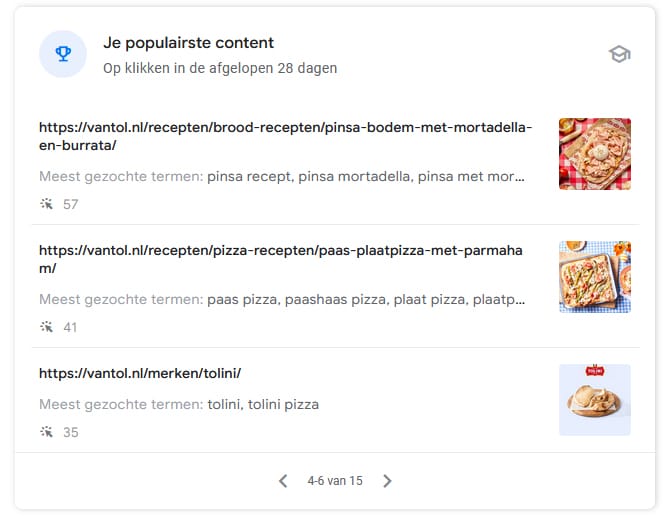Click the clicks icon next to 57
Image resolution: width=668 pixels, height=525 pixels.
pyautogui.click(x=46, y=204)
